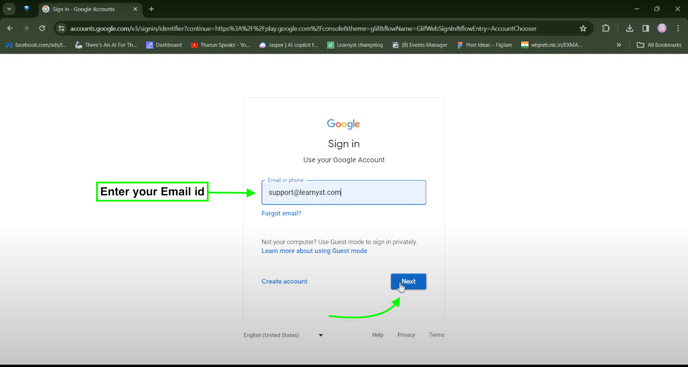Click the Terms footer link
Image resolution: width=688 pixels, height=367 pixels.
pyautogui.click(x=437, y=335)
